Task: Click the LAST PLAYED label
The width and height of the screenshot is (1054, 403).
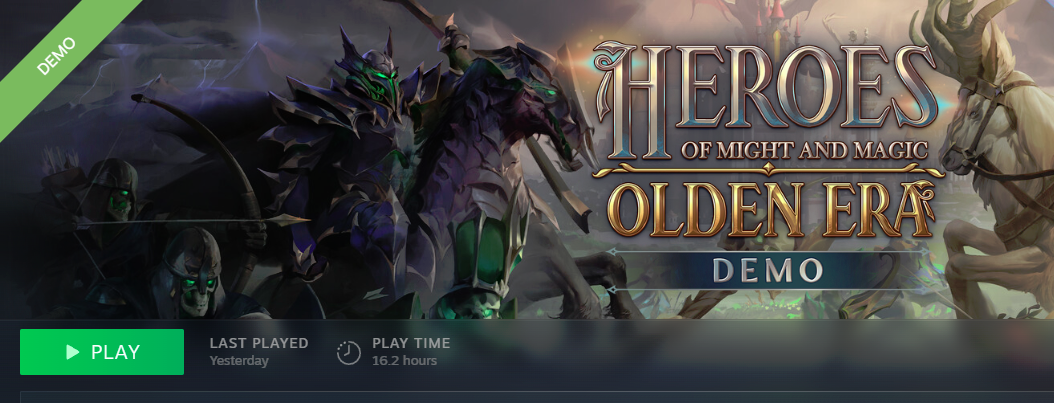Action: [x=259, y=343]
